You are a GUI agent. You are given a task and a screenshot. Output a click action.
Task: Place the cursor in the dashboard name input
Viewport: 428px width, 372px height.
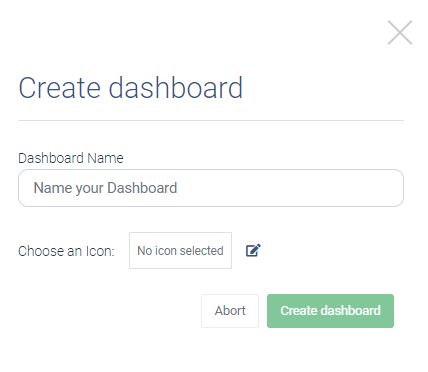(211, 188)
